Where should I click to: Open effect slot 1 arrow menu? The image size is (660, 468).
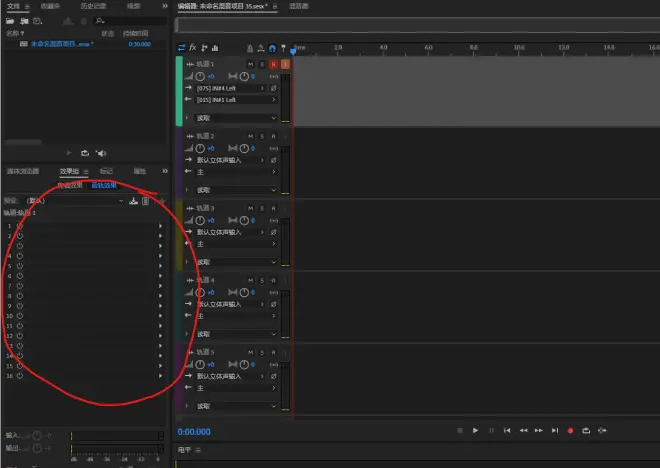[x=160, y=226]
